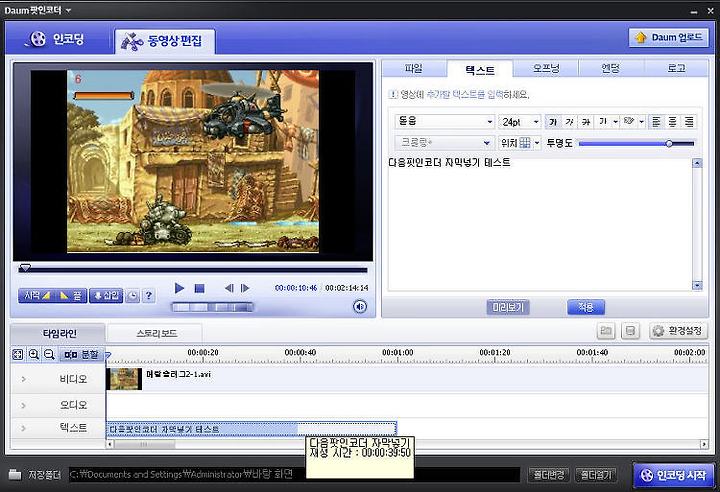Image resolution: width=720 pixels, height=492 pixels.
Task: Click the timeline horizontal scrollbar thumb
Action: (145, 444)
